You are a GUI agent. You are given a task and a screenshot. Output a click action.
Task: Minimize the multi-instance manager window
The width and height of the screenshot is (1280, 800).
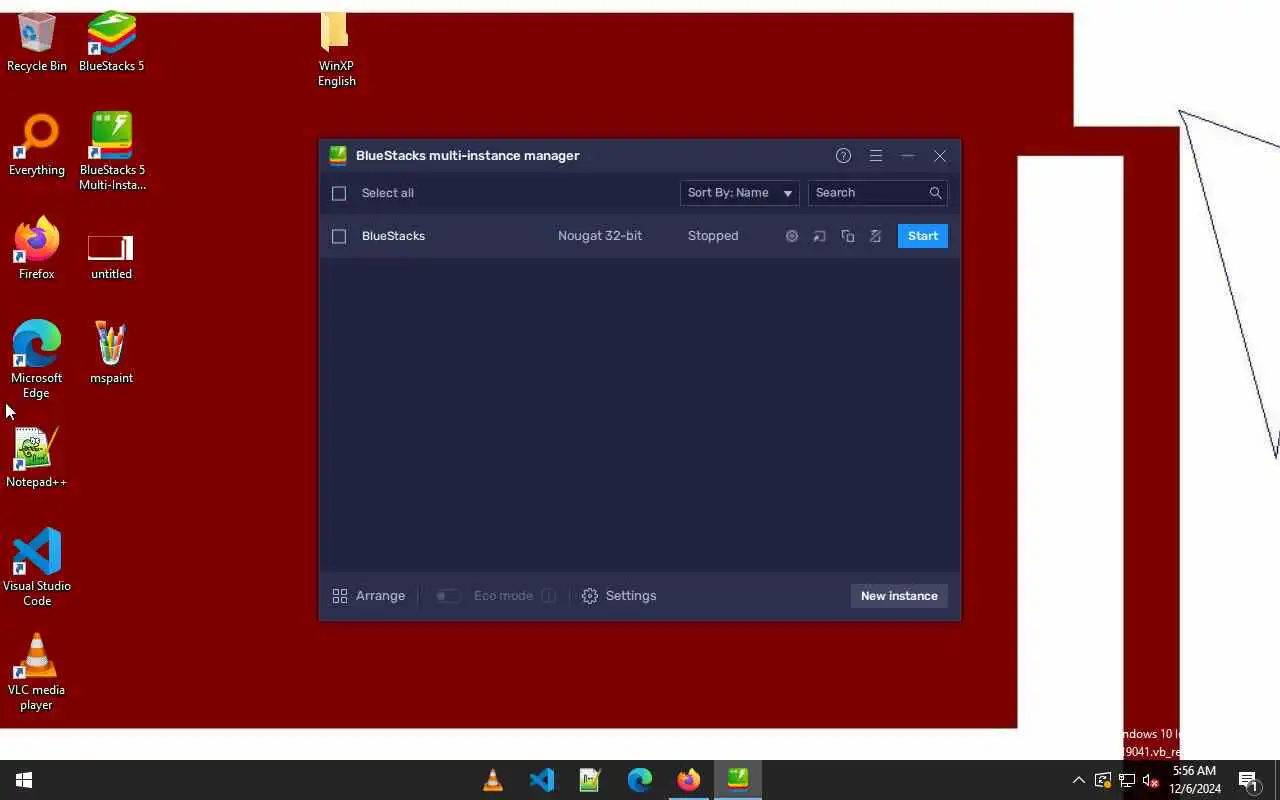(x=908, y=156)
